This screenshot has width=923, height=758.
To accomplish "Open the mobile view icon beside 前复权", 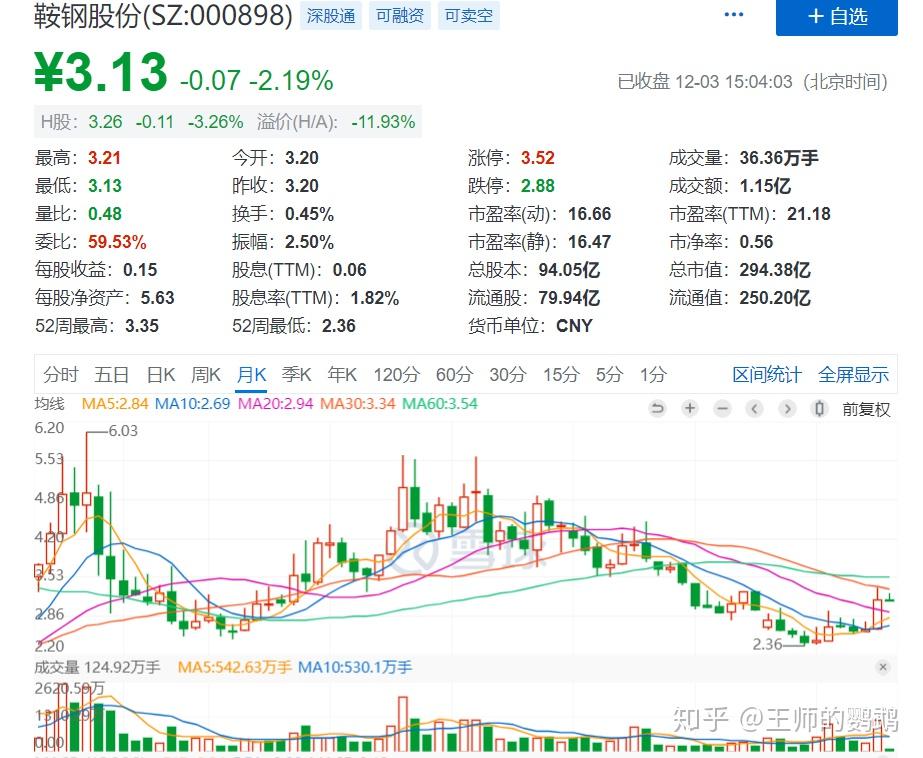I will (817, 409).
